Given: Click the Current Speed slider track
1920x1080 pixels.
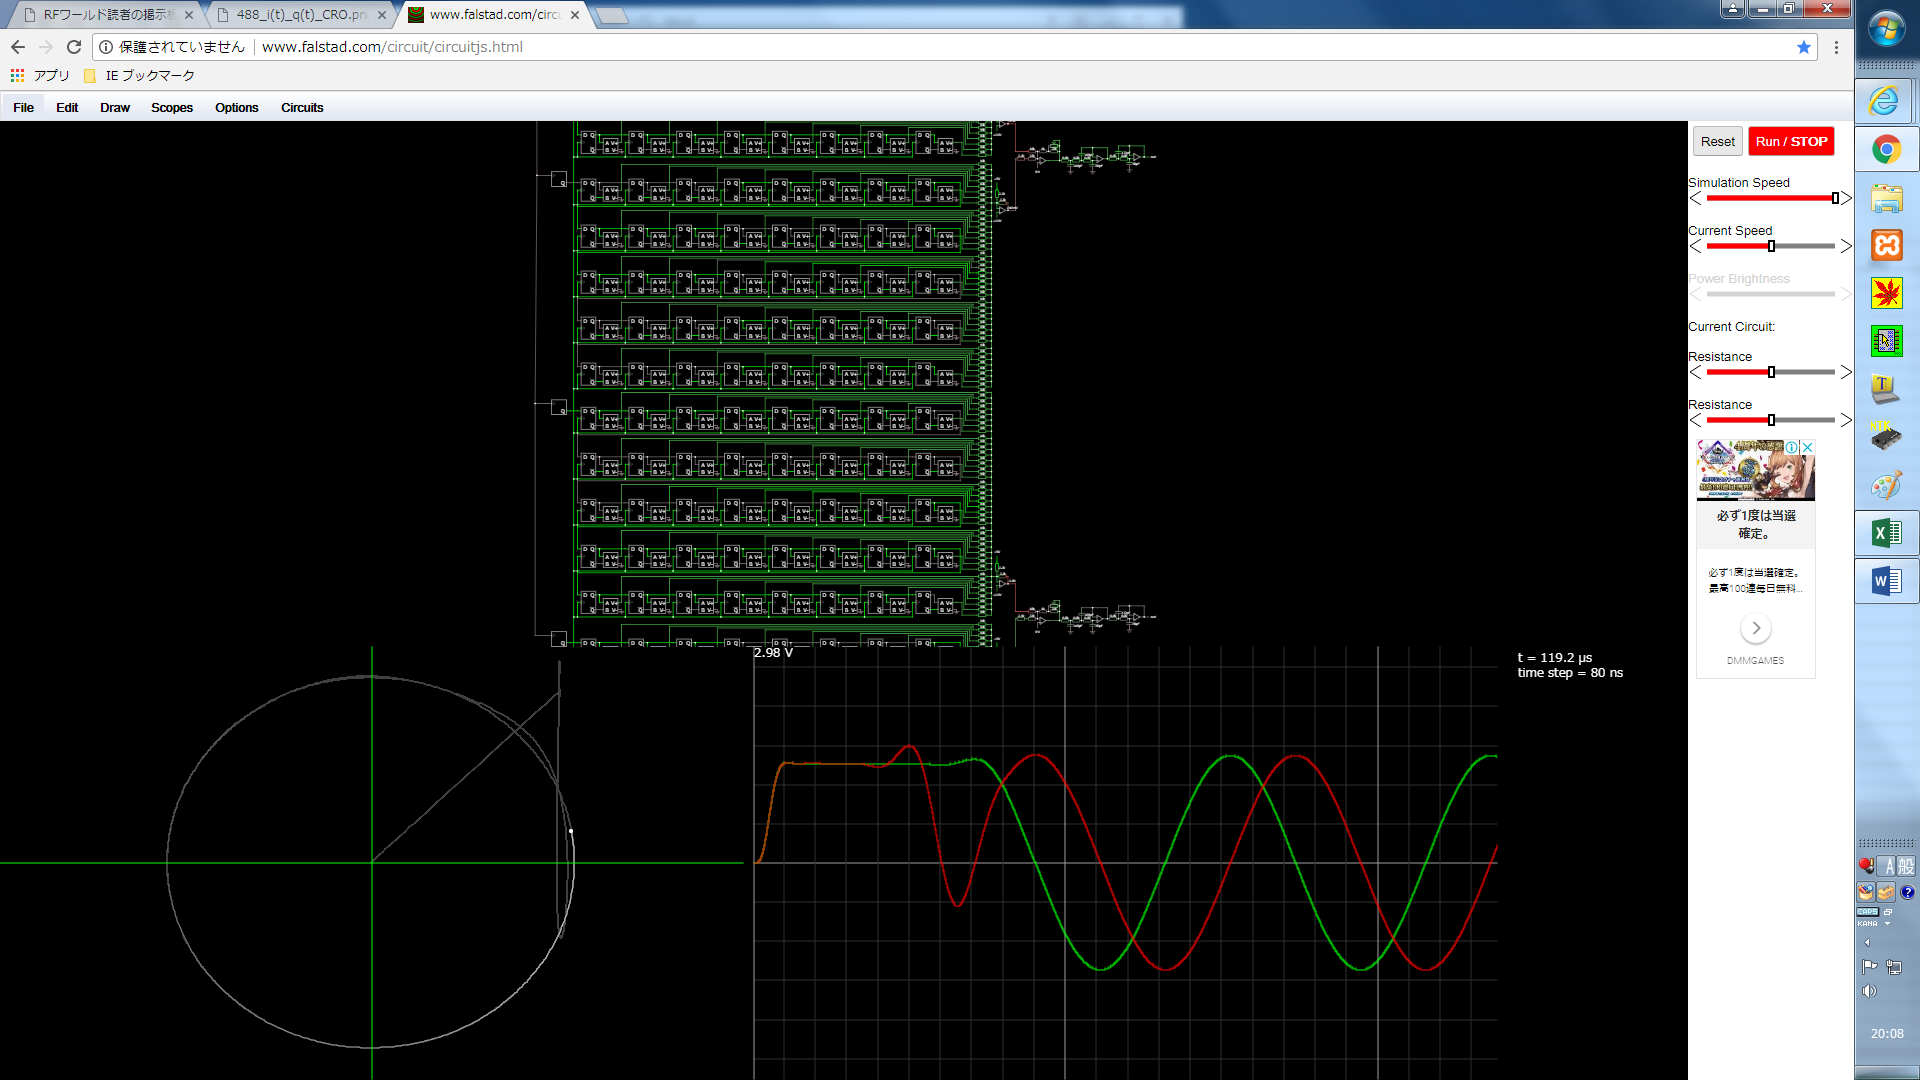Looking at the screenshot, I should [1770, 246].
